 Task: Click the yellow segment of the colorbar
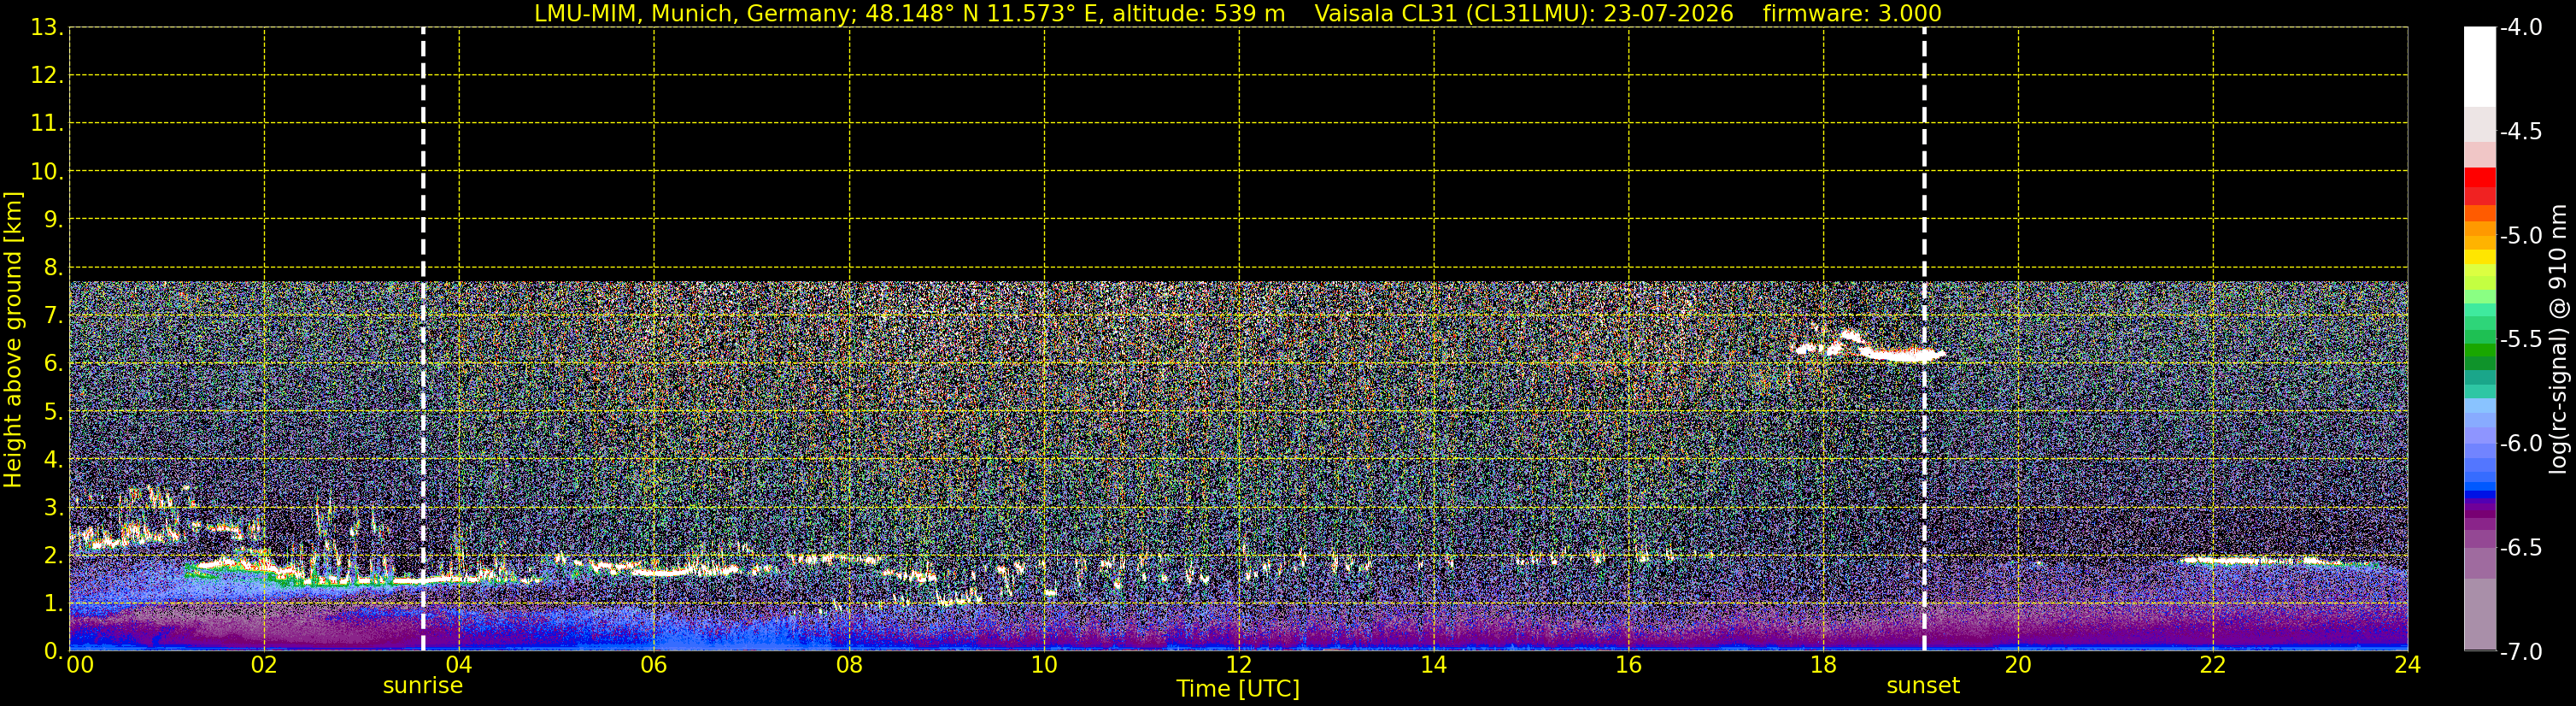2480,257
